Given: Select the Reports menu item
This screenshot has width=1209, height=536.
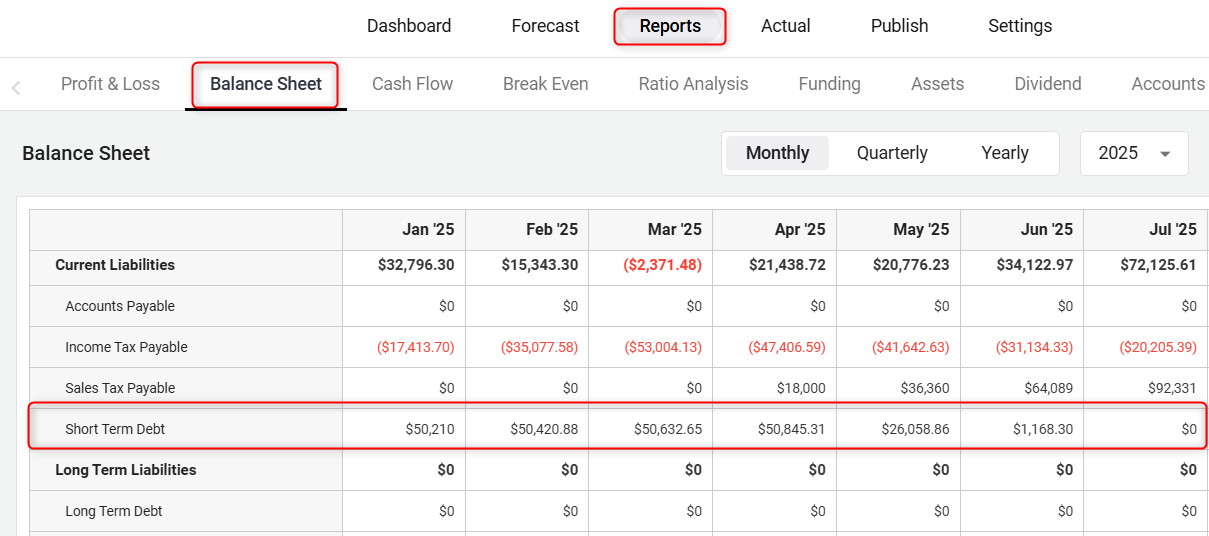Looking at the screenshot, I should click(670, 26).
